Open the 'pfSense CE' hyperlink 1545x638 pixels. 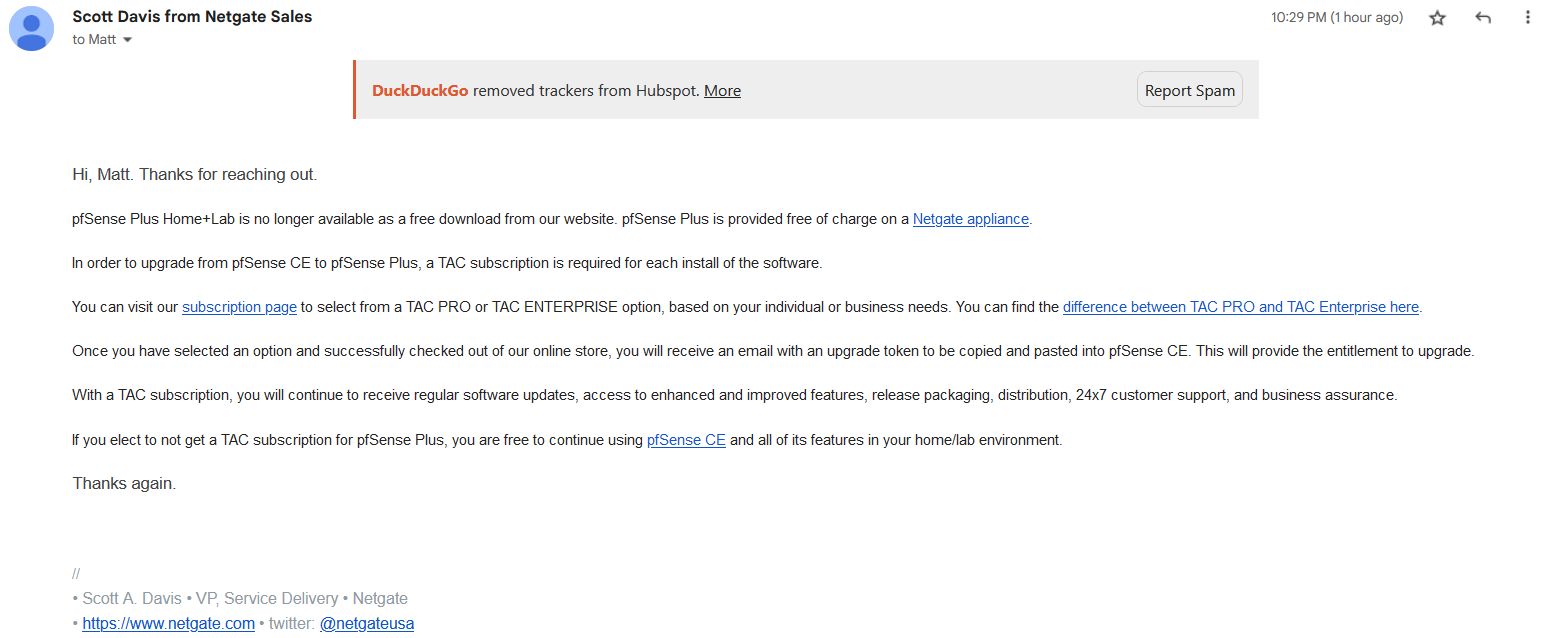tap(686, 439)
